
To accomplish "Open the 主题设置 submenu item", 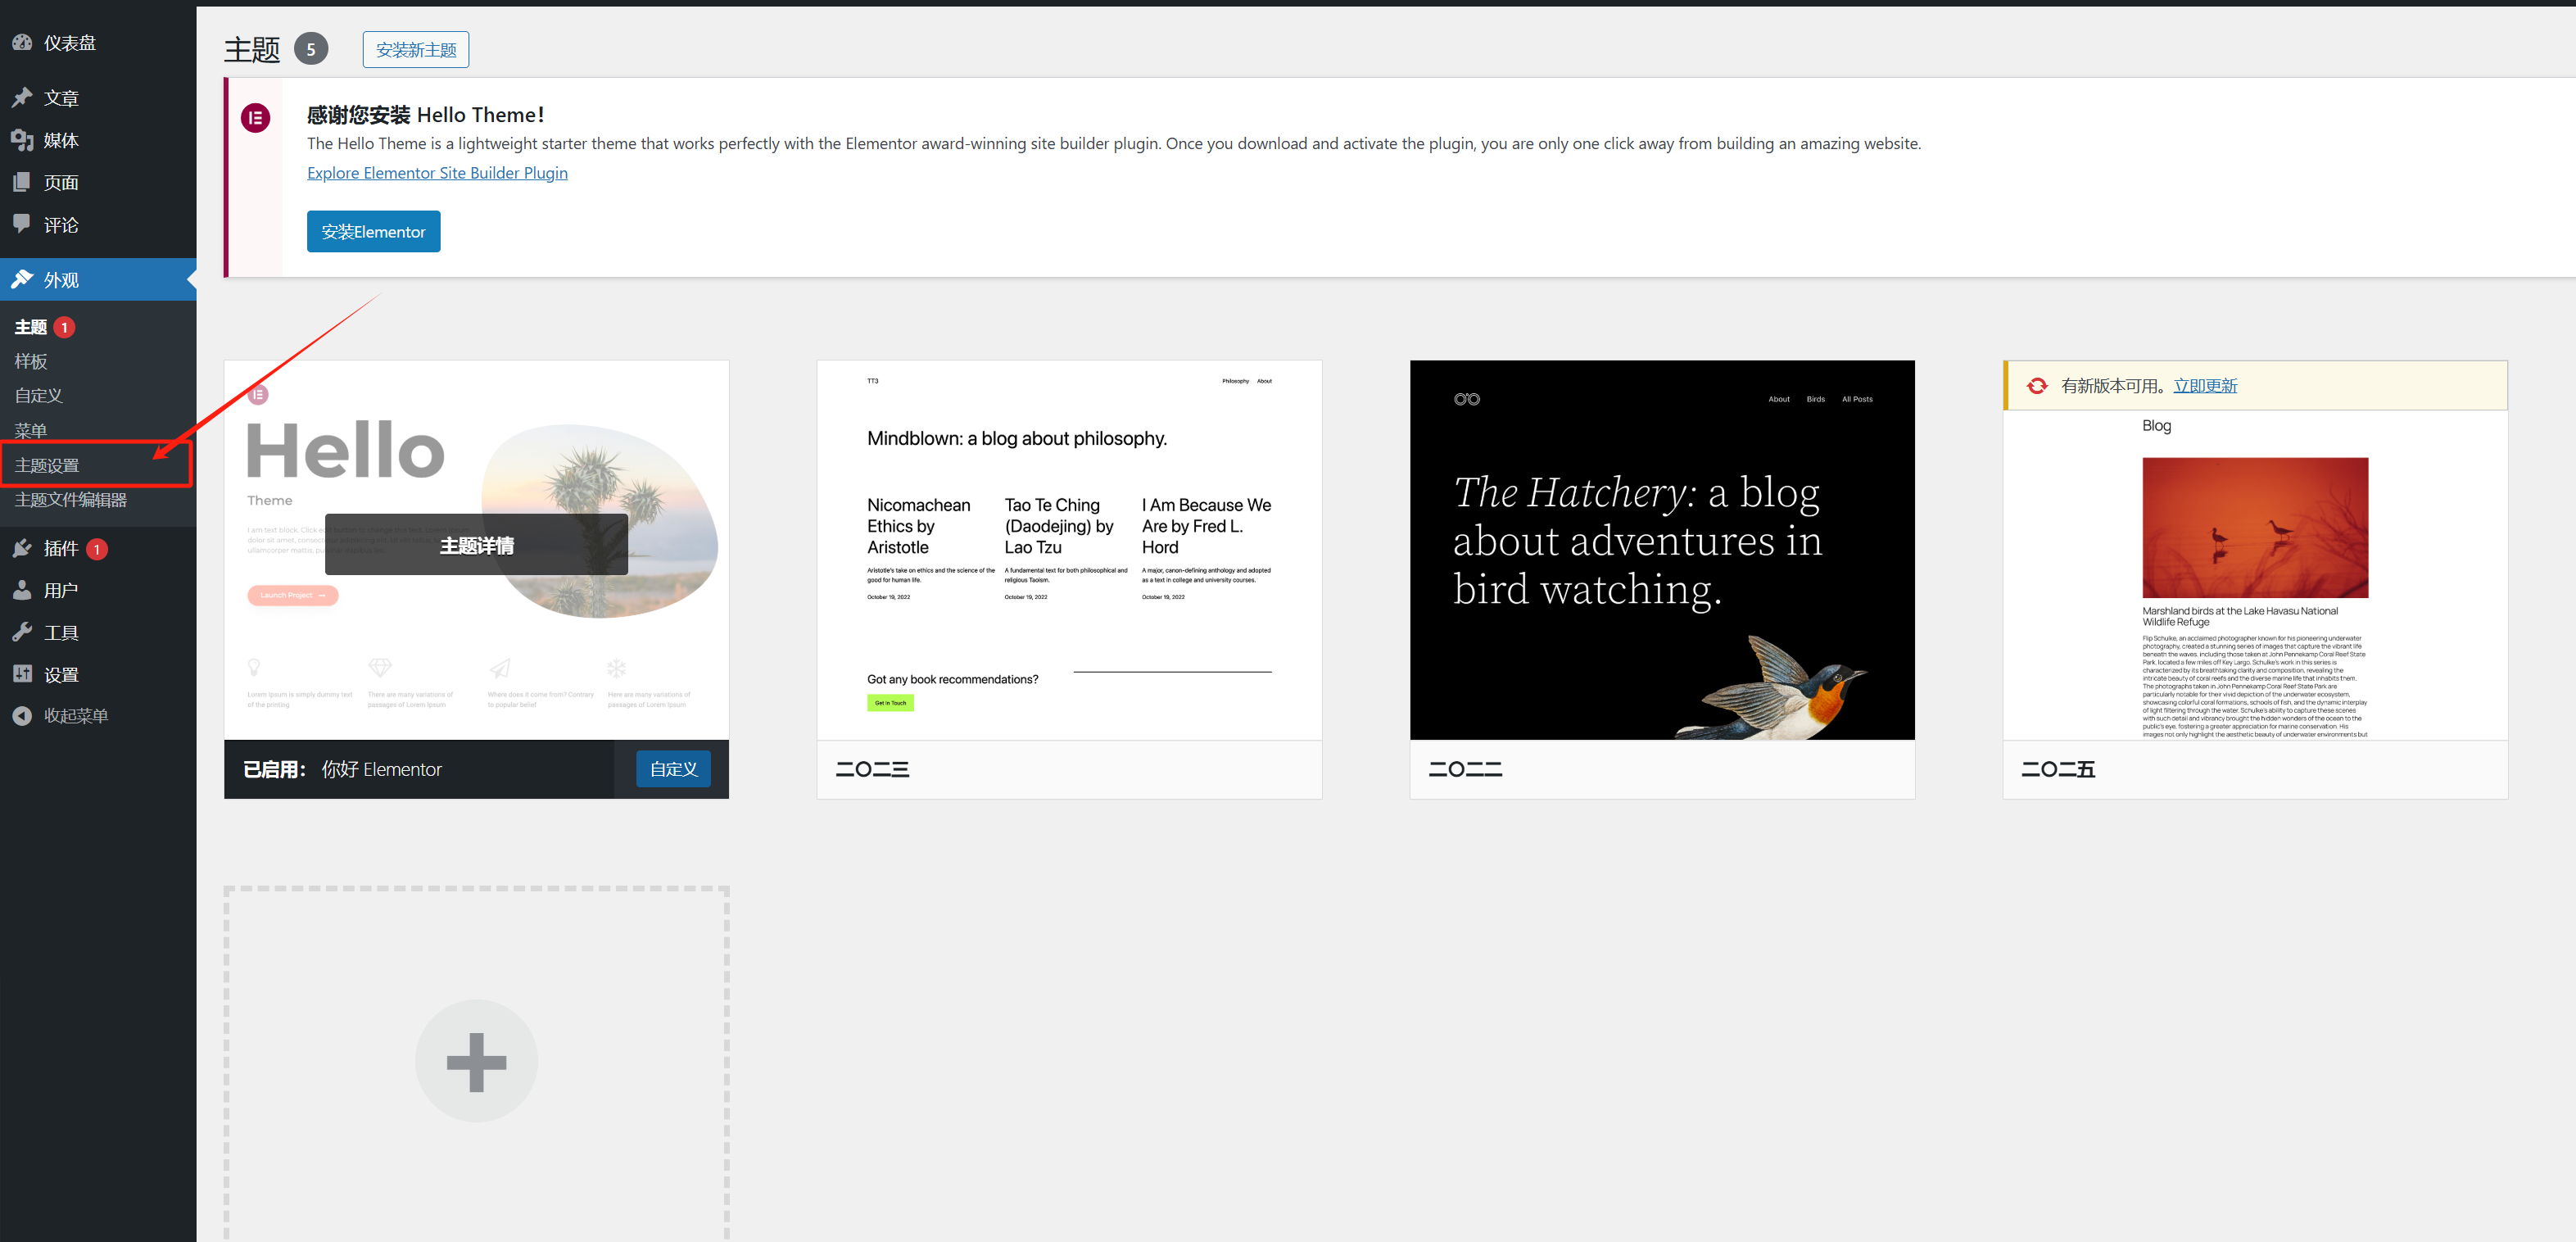I will (47, 465).
